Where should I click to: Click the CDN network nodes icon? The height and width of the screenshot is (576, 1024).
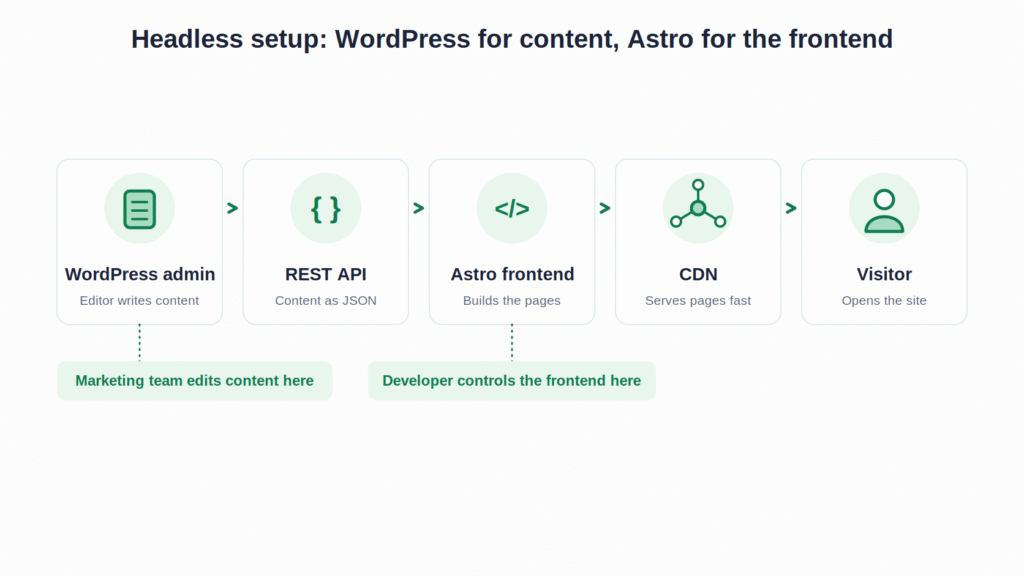[698, 204]
